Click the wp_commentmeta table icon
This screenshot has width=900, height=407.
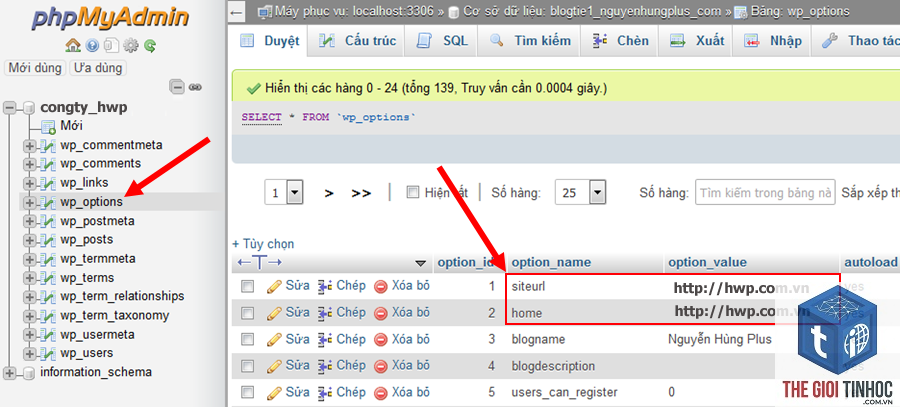click(x=48, y=145)
